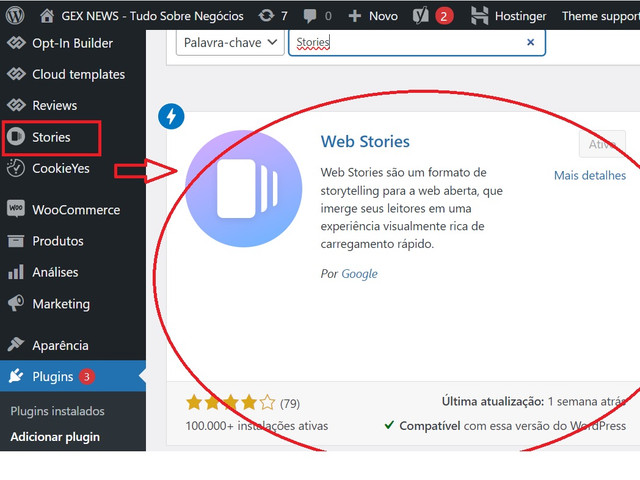The image size is (640, 480).
Task: Open Aparência menu item
Action: tap(60, 345)
